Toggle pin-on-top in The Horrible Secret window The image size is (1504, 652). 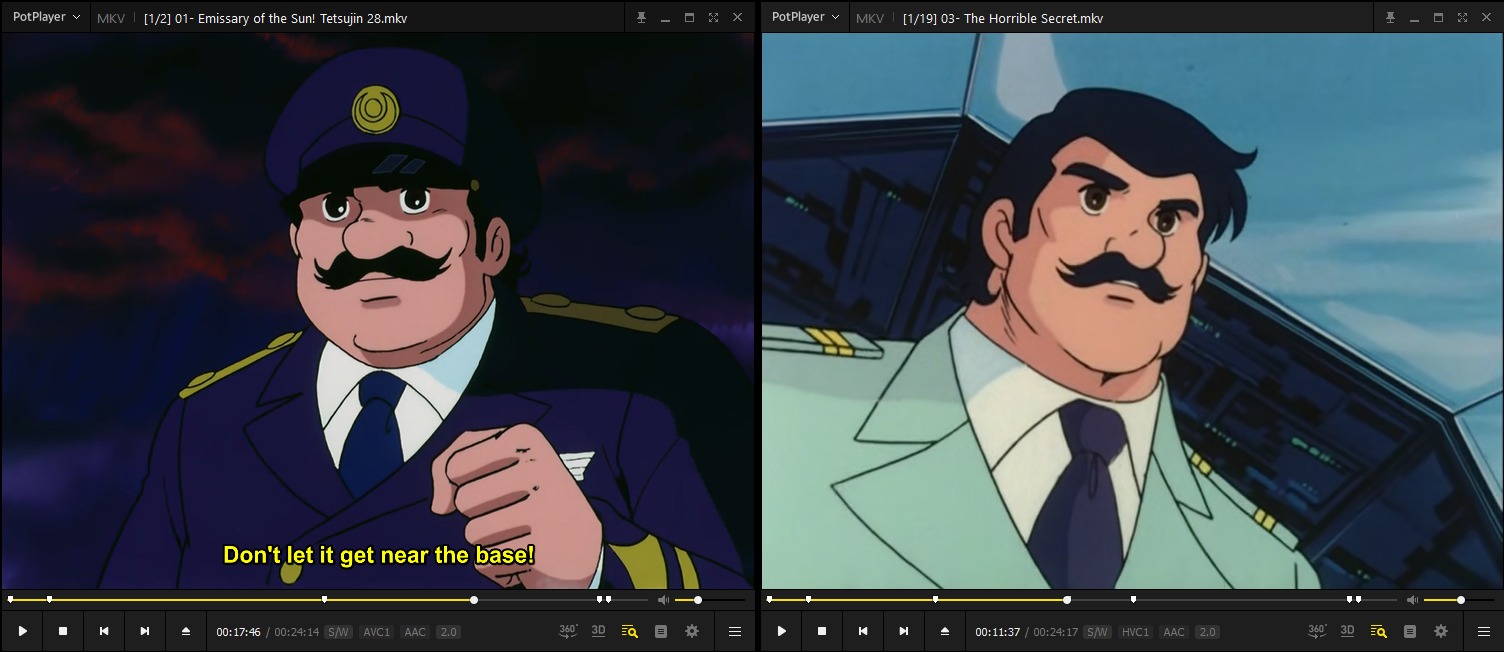click(x=1390, y=18)
